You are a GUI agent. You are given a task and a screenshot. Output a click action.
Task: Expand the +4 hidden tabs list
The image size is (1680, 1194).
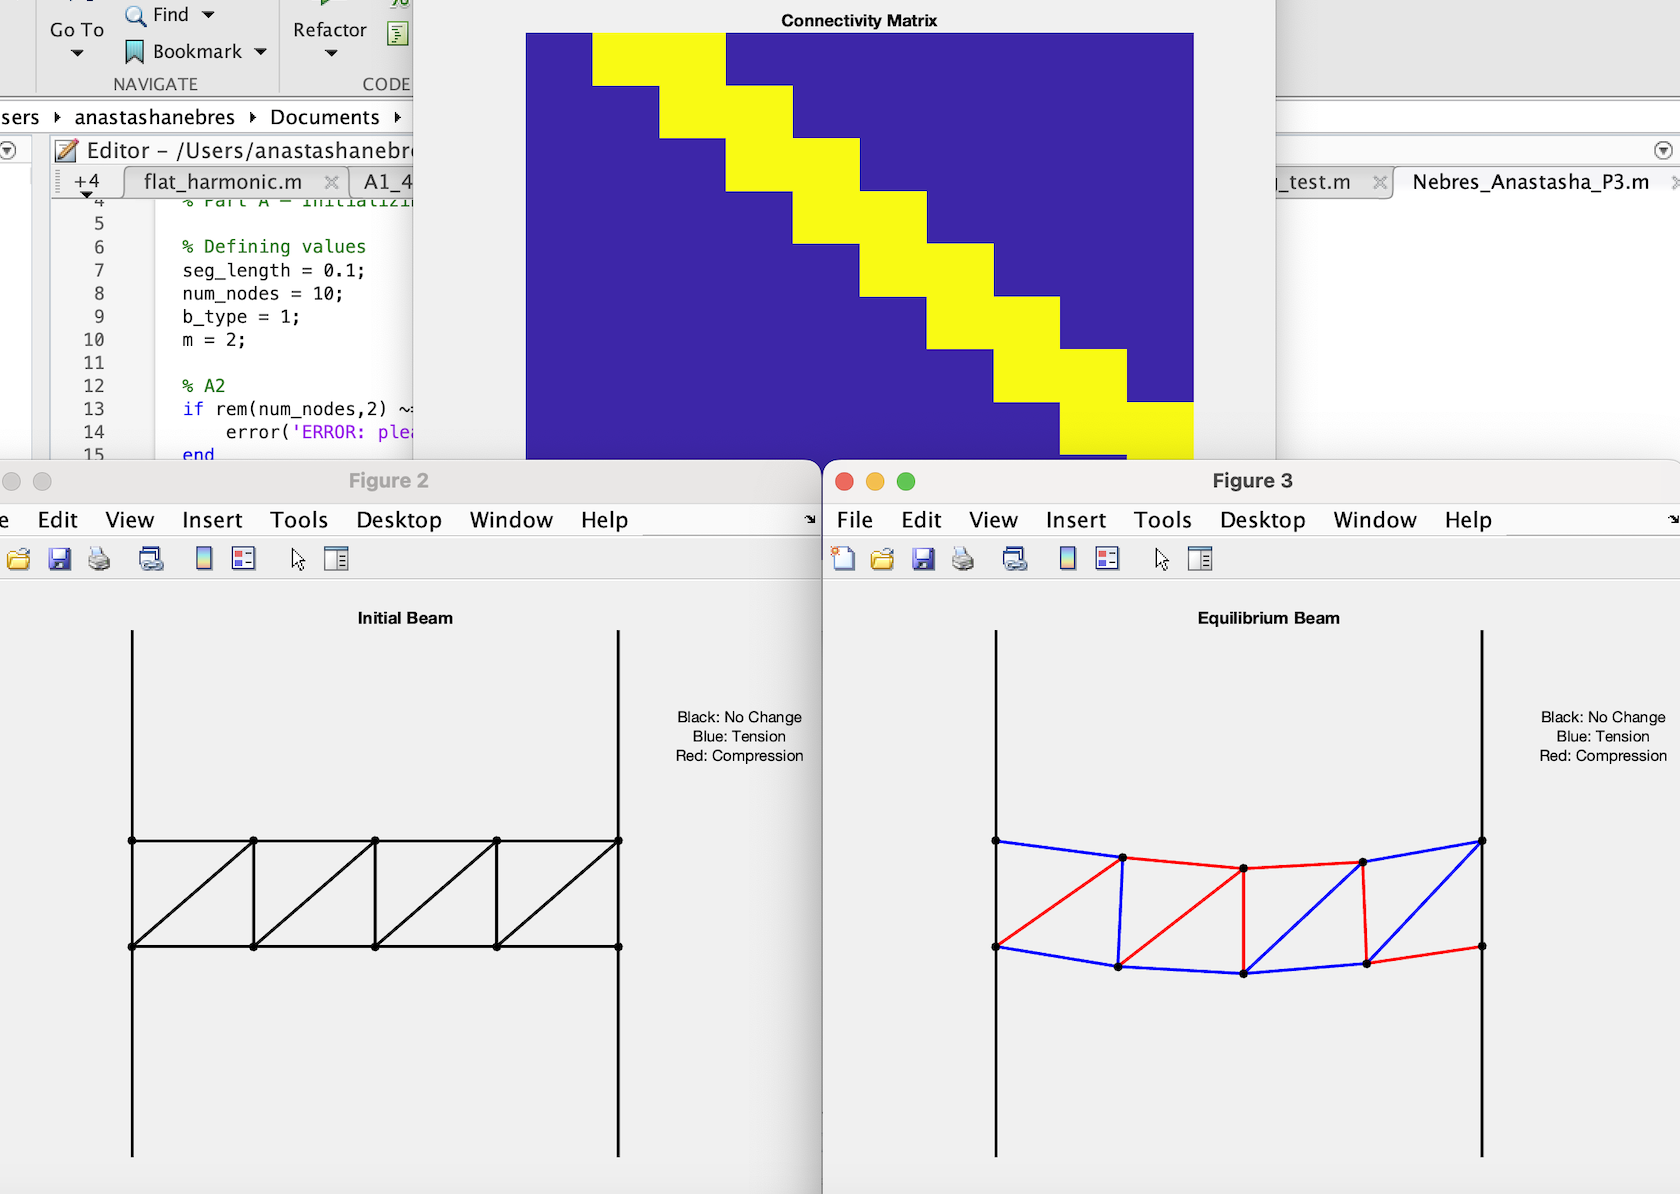(x=87, y=184)
